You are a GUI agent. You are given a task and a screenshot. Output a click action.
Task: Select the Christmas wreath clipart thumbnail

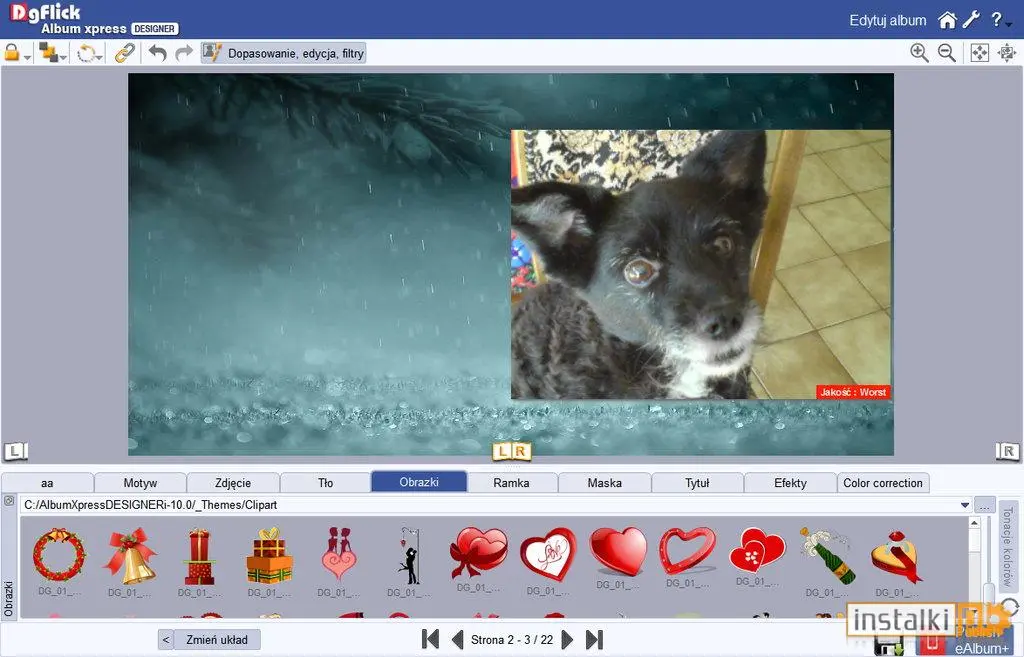coord(59,554)
